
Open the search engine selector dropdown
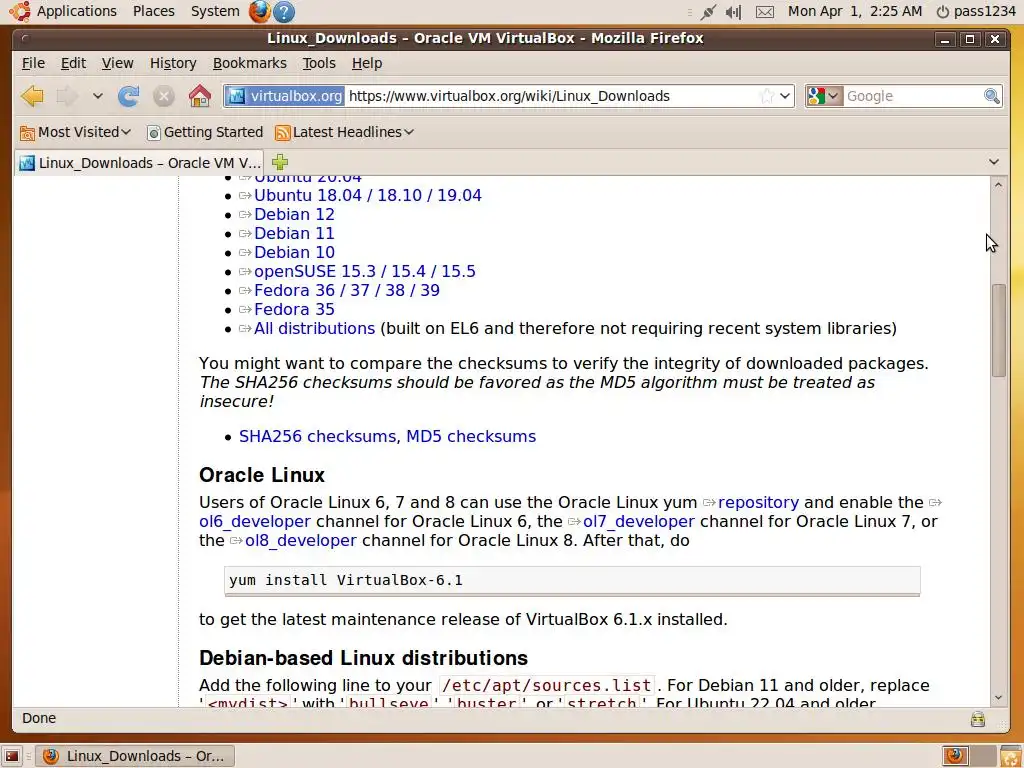pyautogui.click(x=824, y=96)
